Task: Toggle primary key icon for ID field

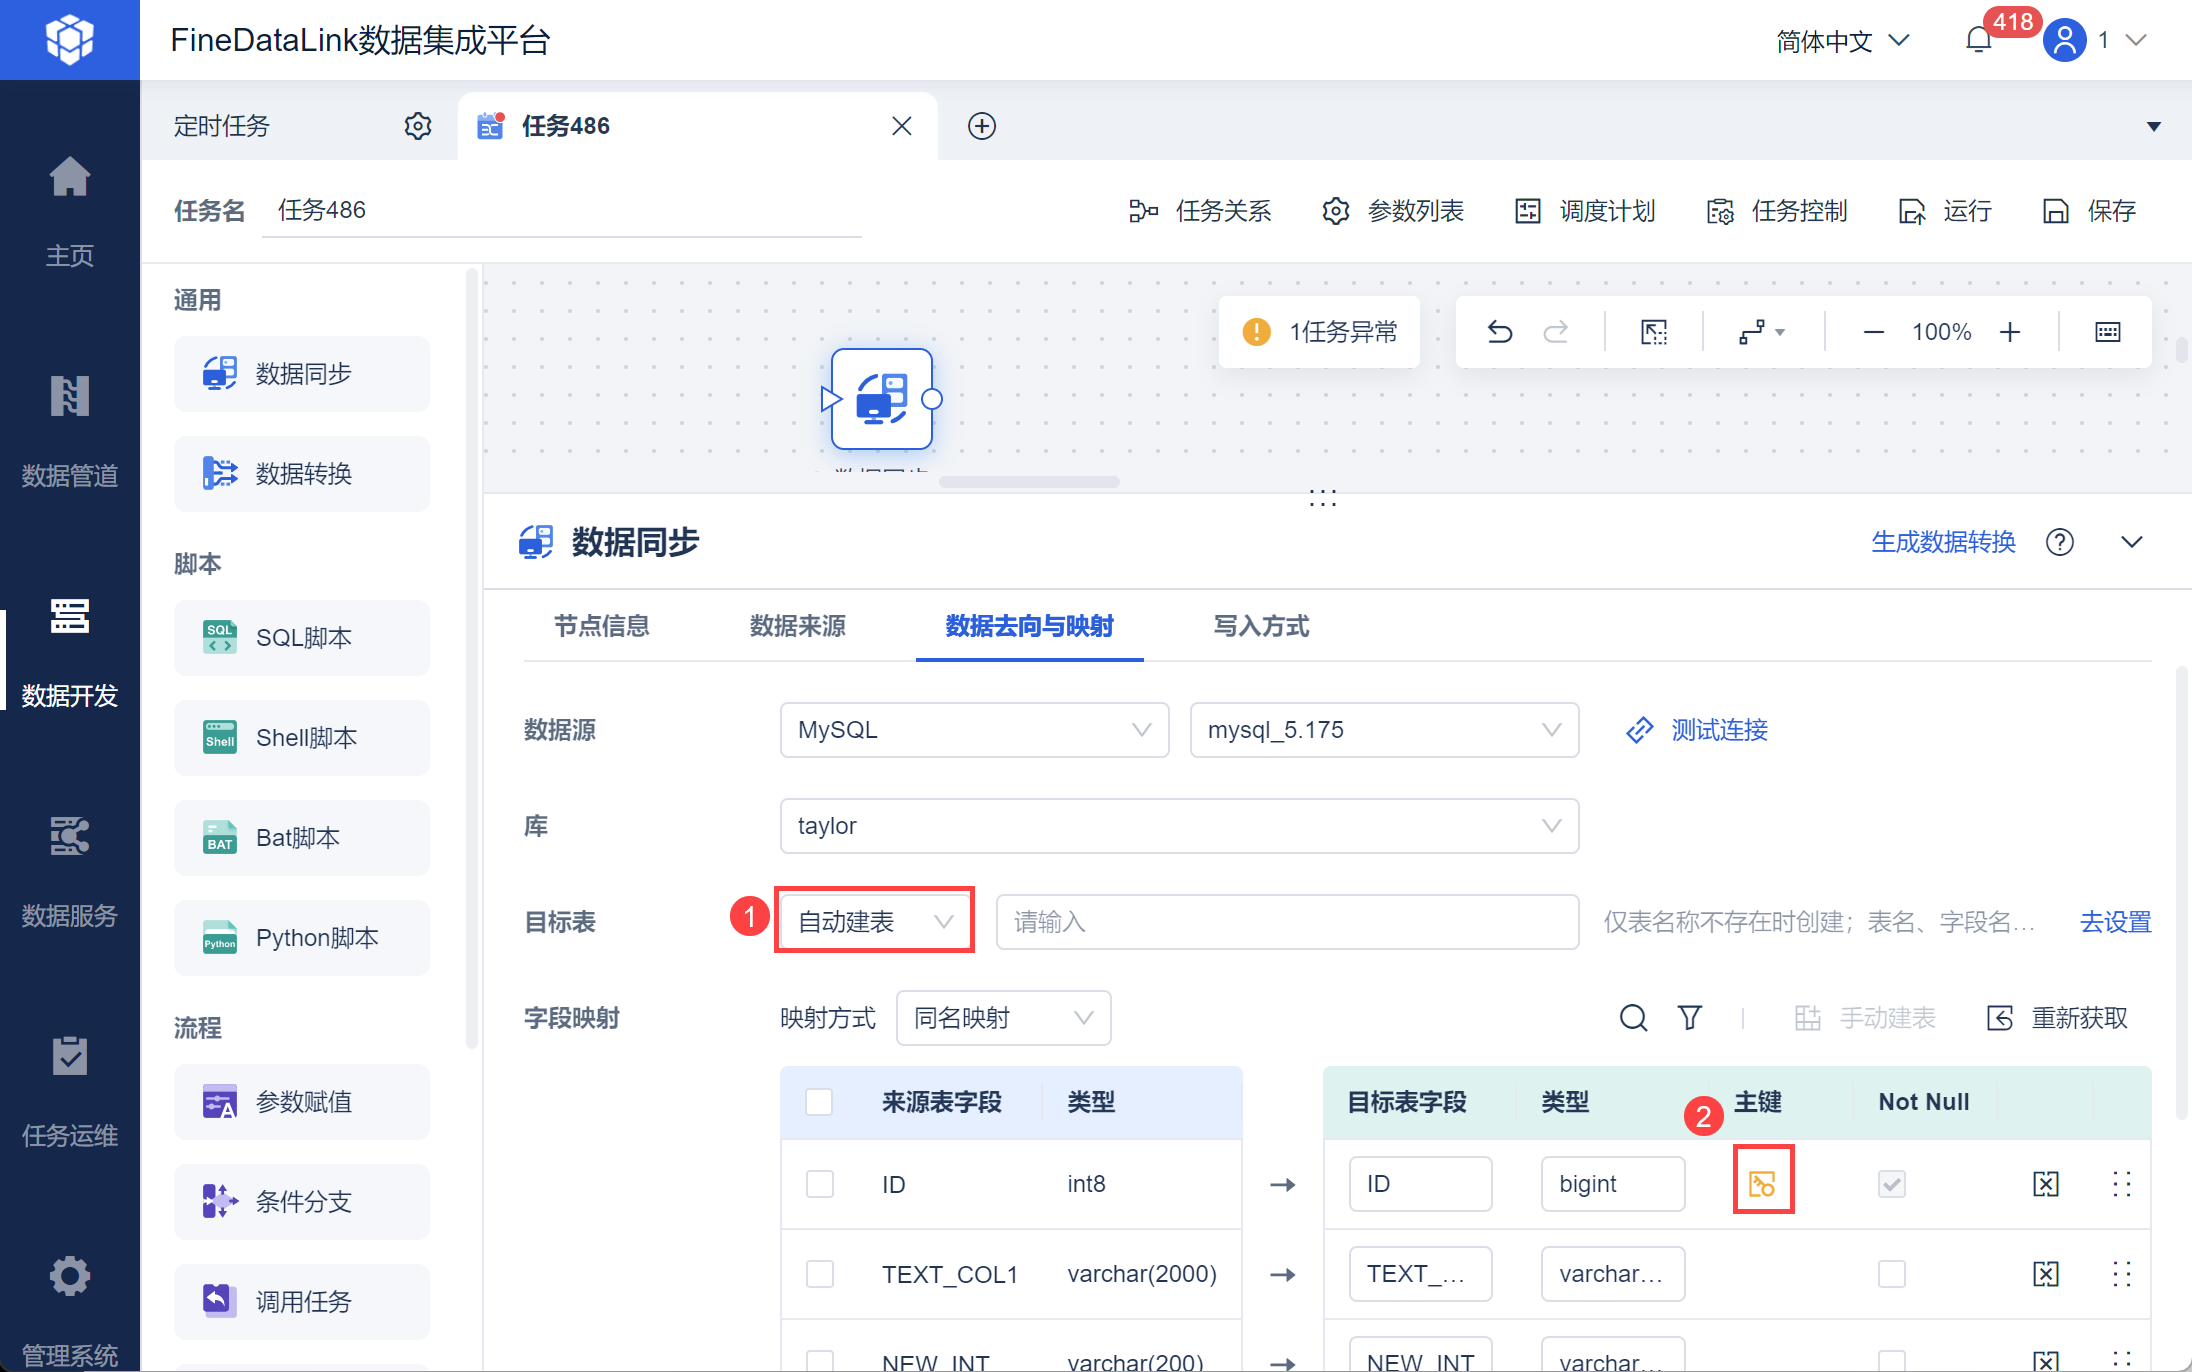Action: point(1762,1184)
